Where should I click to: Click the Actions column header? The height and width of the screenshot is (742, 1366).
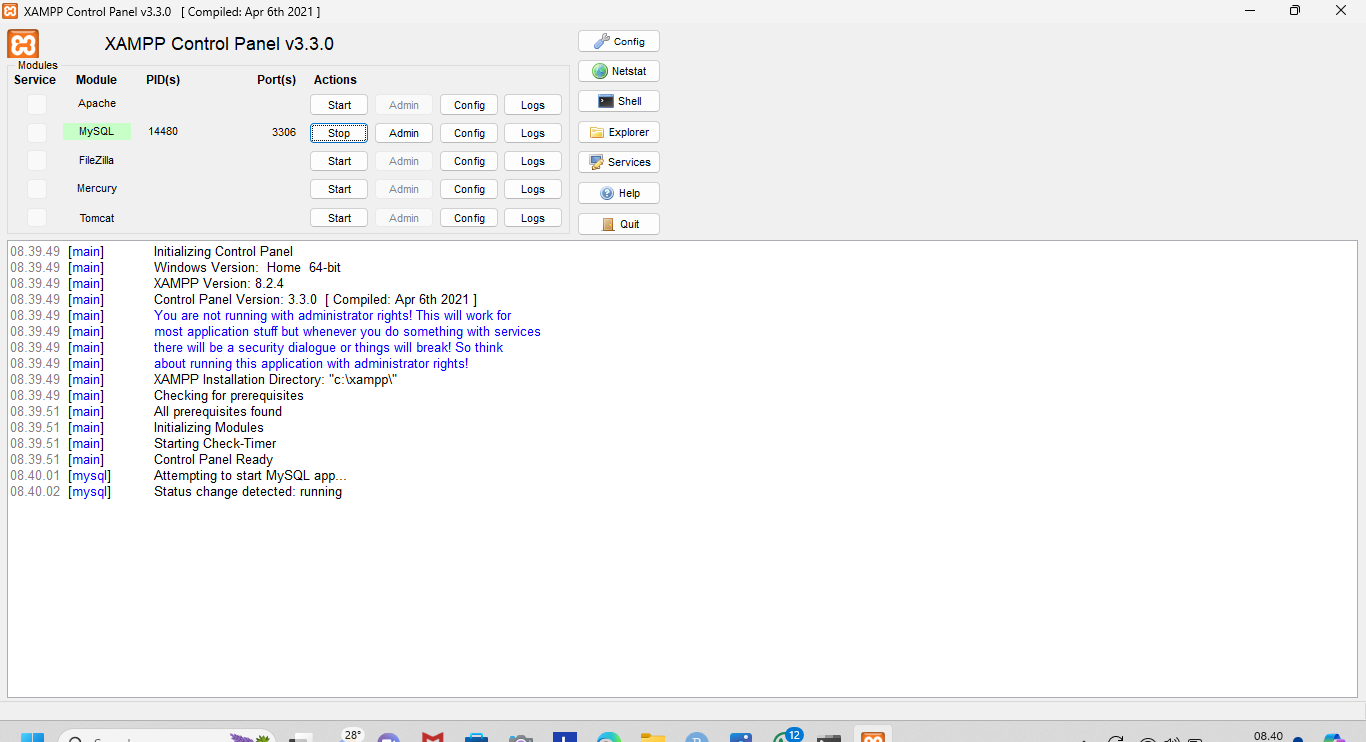pos(335,80)
